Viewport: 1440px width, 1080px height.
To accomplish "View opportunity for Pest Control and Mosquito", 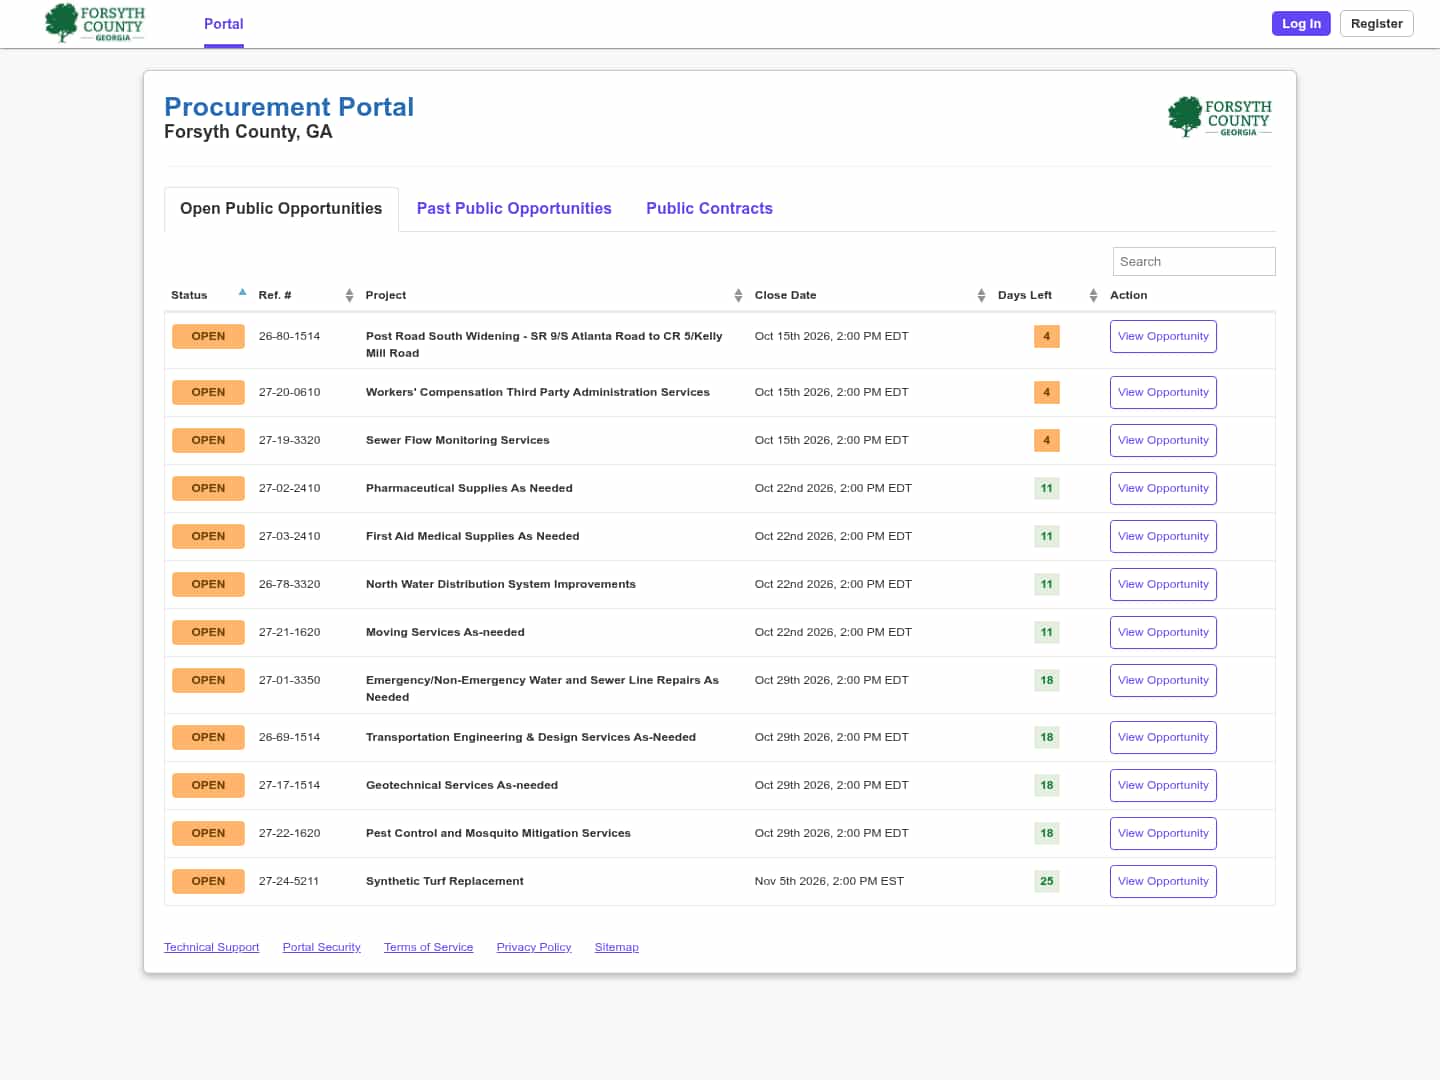I will (x=1163, y=834).
